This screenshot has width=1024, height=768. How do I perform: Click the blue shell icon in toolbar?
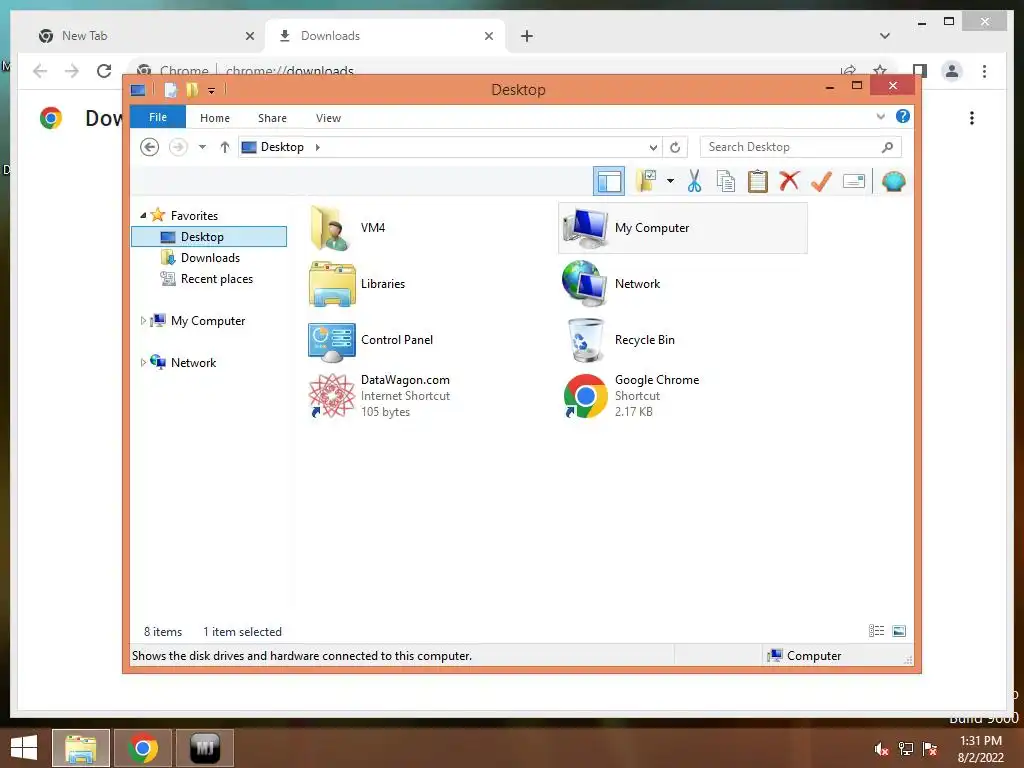pos(893,181)
